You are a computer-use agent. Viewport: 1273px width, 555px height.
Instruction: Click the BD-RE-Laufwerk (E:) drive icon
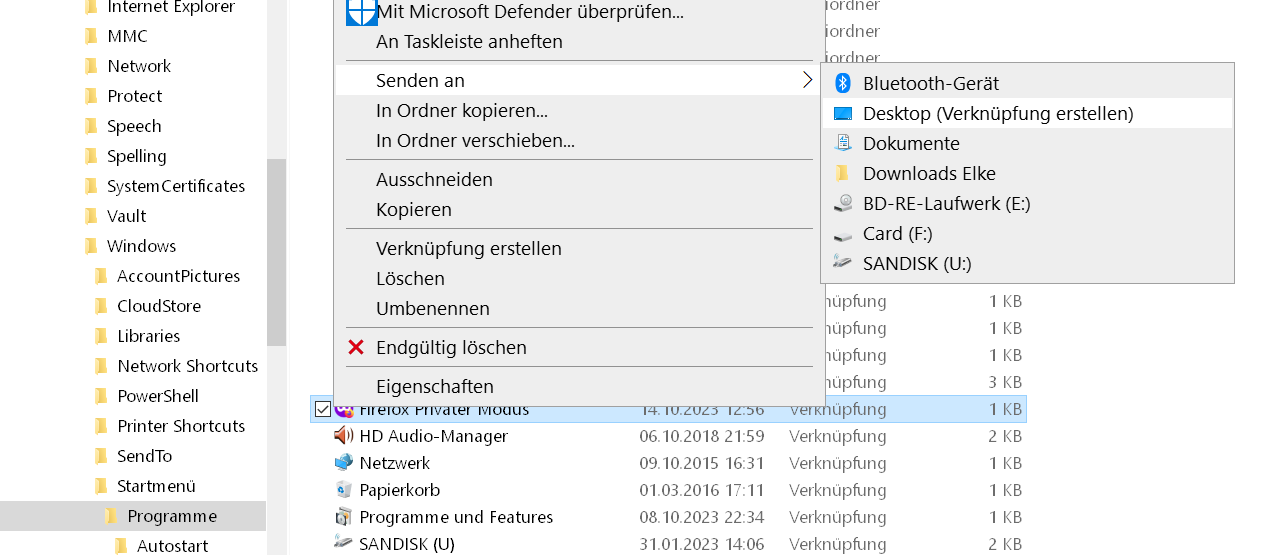(843, 203)
